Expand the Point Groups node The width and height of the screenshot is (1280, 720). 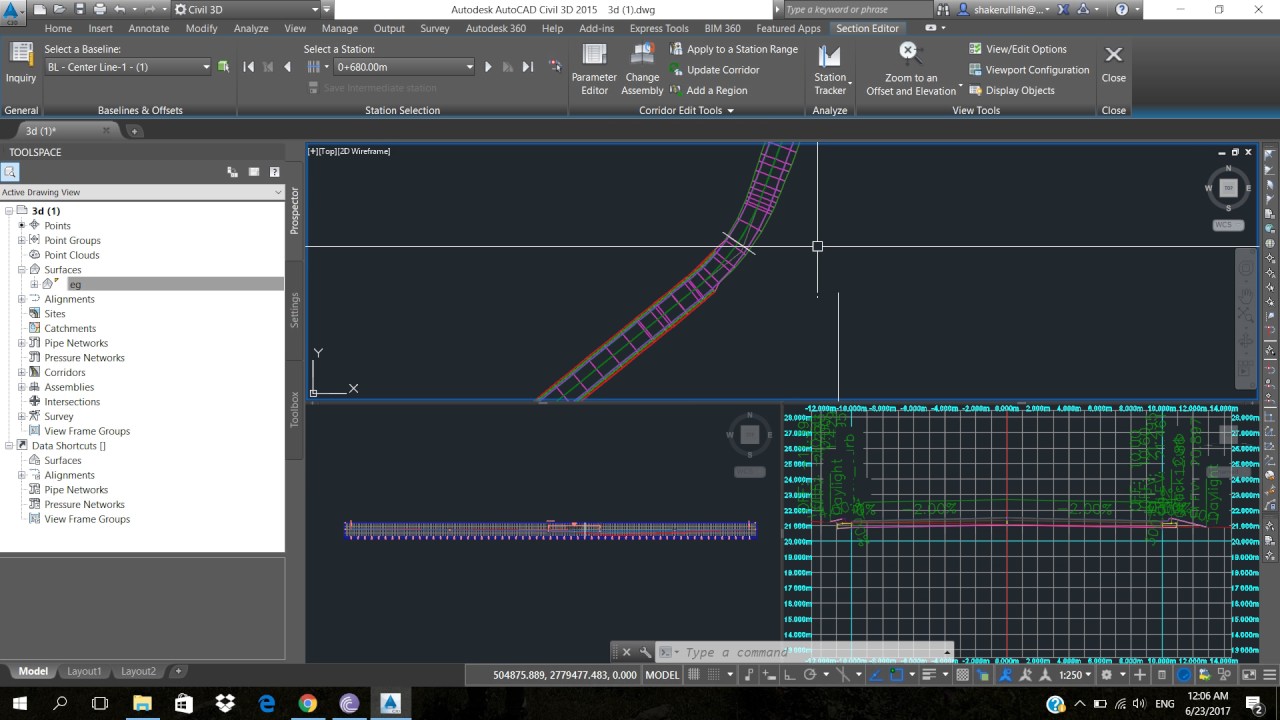[22, 240]
